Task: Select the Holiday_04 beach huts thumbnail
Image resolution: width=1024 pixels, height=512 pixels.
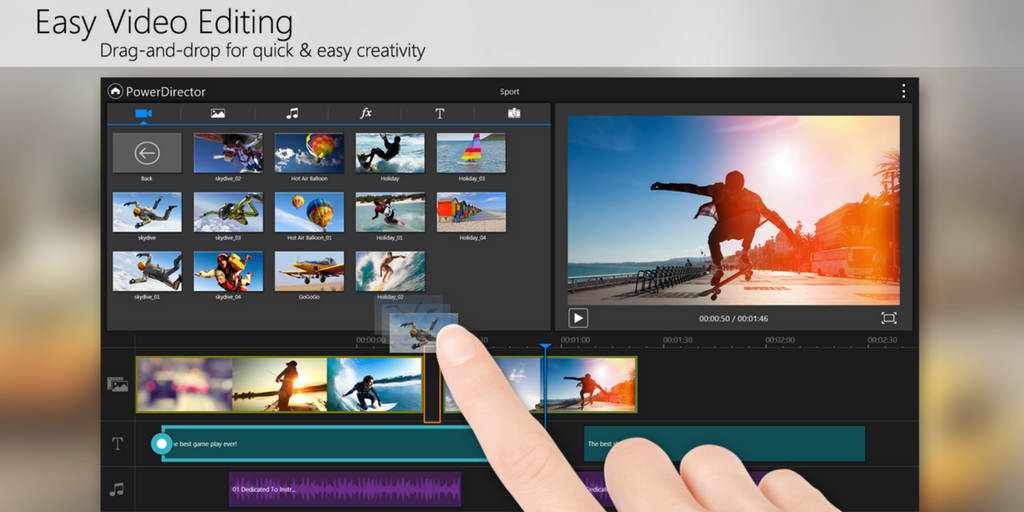Action: pyautogui.click(x=471, y=212)
